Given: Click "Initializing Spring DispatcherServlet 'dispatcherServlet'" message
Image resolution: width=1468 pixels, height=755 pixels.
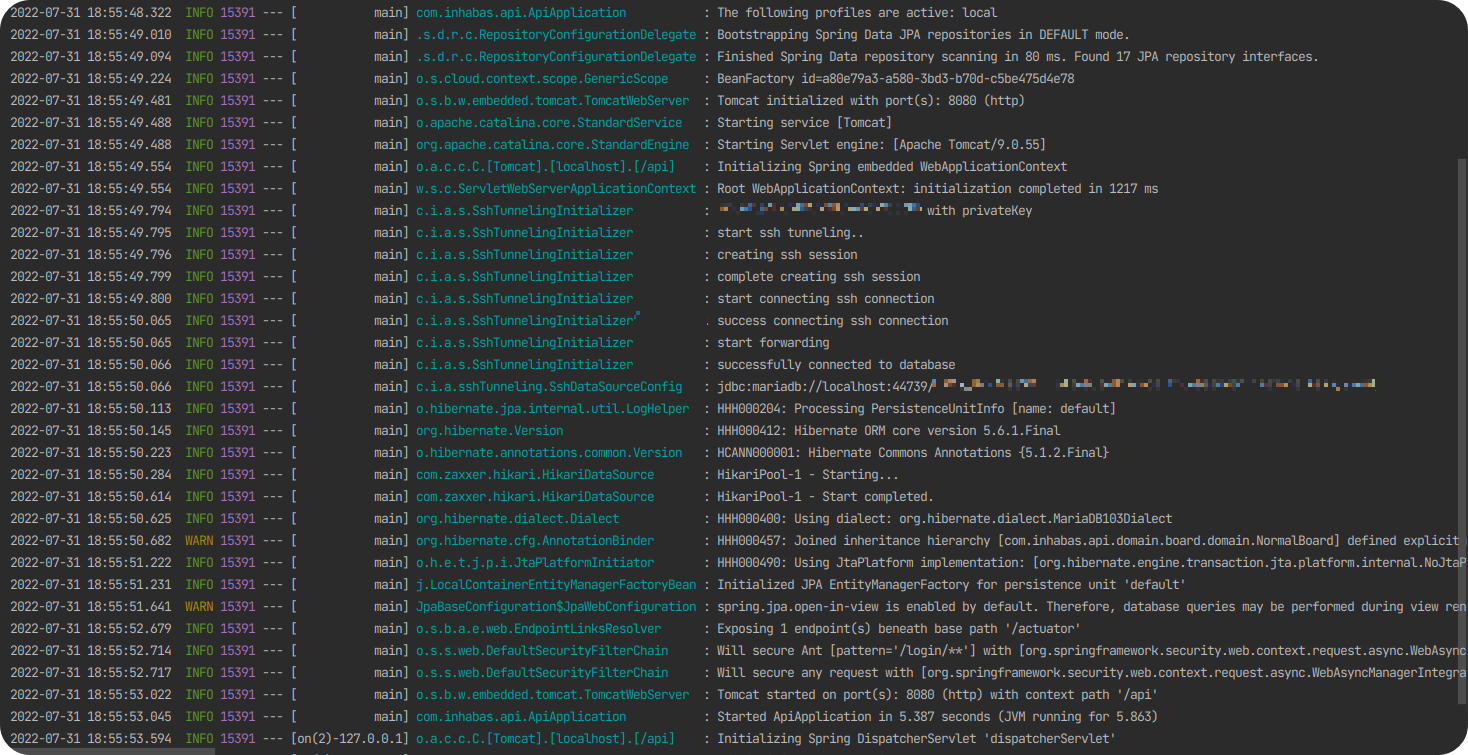Looking at the screenshot, I should tap(917, 739).
